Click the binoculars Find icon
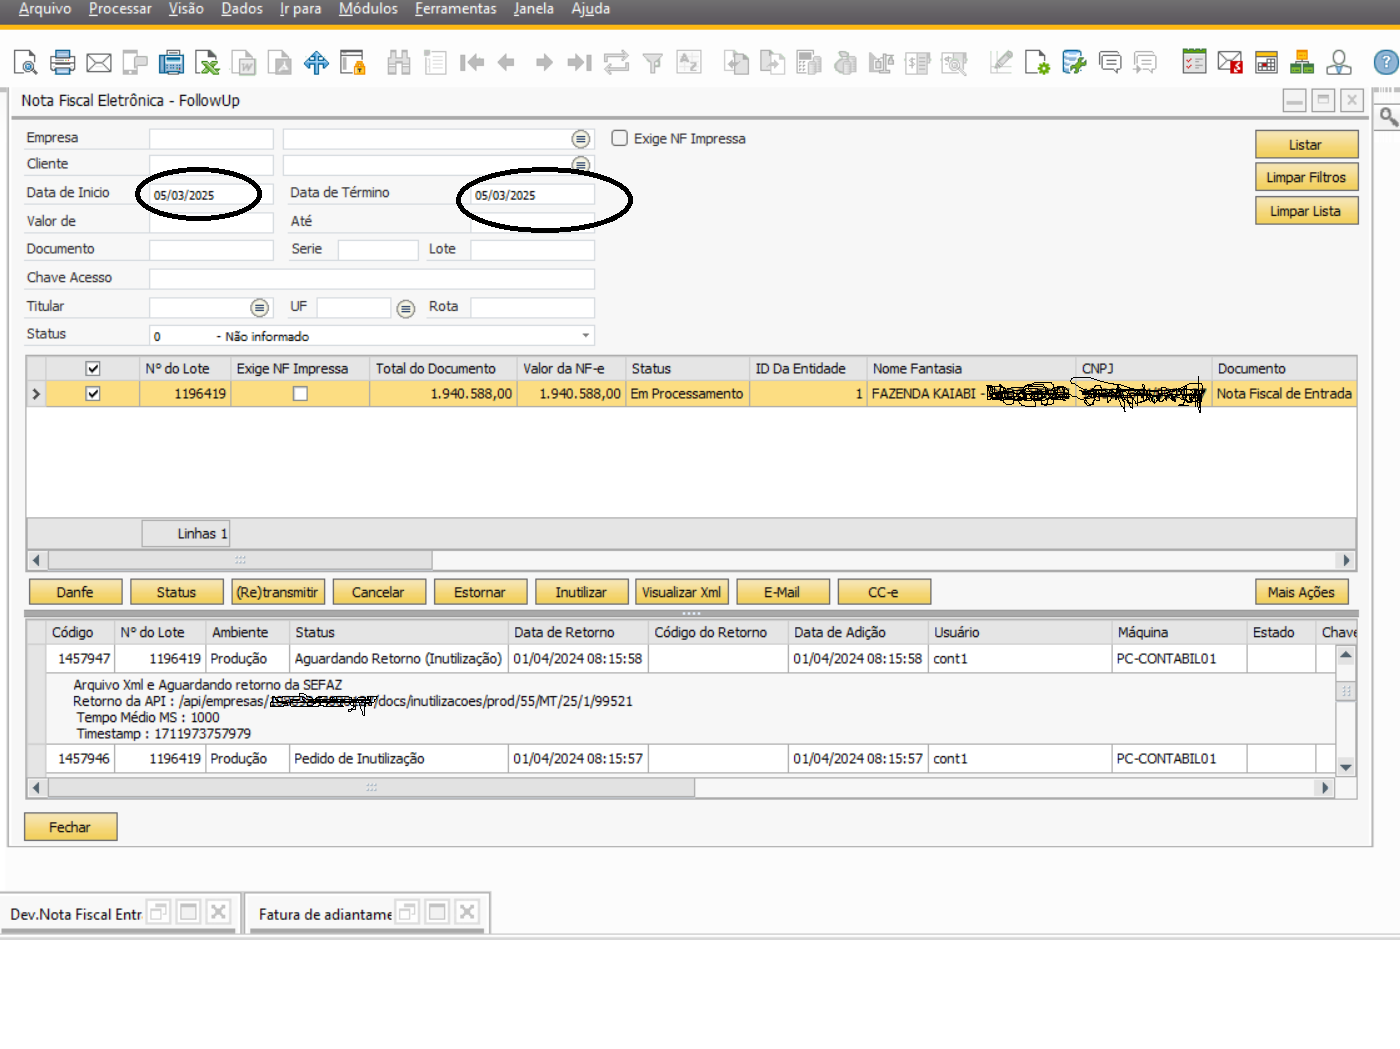This screenshot has height=1049, width=1400. pyautogui.click(x=399, y=63)
